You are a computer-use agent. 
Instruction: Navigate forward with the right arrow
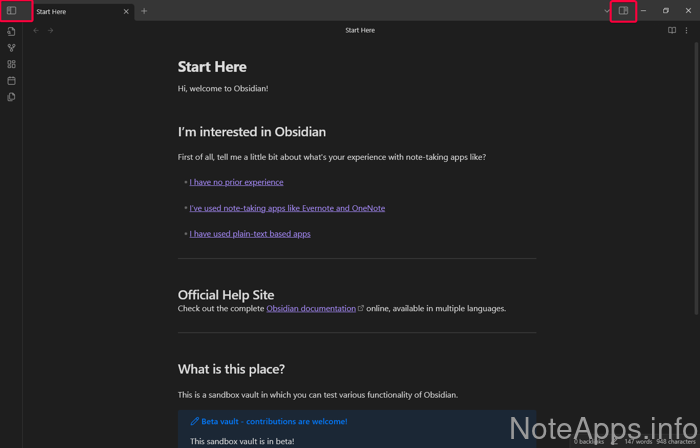coord(51,30)
